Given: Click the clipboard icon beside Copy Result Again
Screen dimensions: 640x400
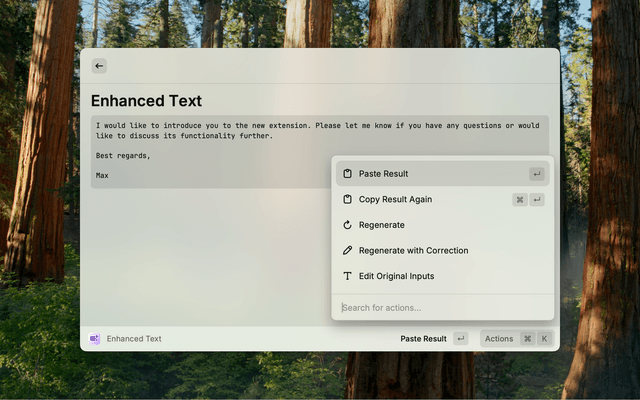Looking at the screenshot, I should pos(347,199).
